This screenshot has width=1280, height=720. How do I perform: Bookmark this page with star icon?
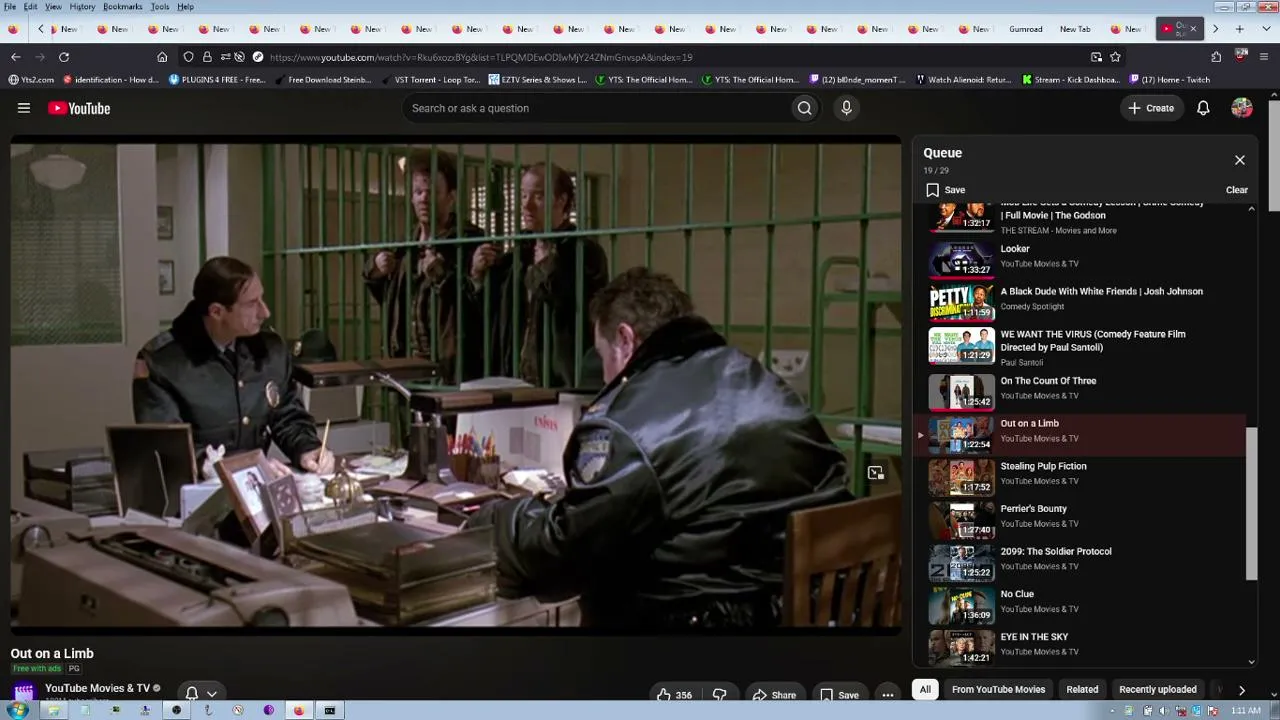pos(1115,57)
